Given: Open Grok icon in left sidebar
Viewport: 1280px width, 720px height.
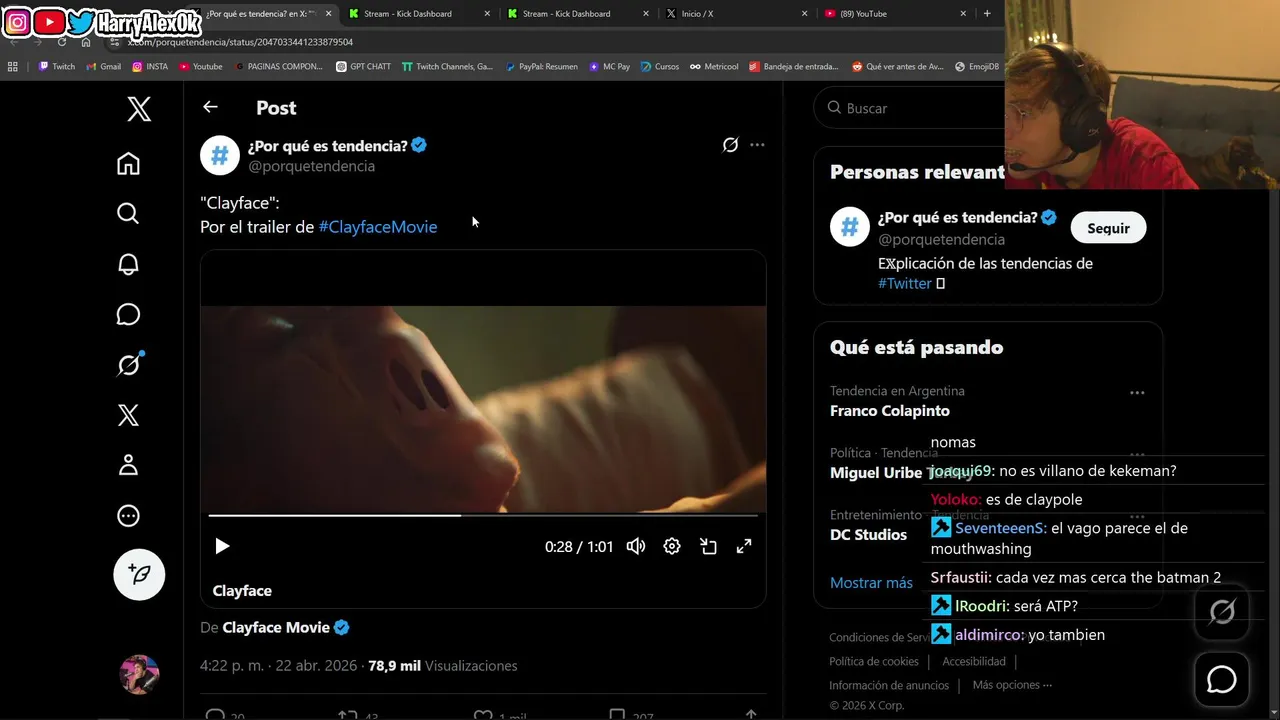Looking at the screenshot, I should pos(129,365).
